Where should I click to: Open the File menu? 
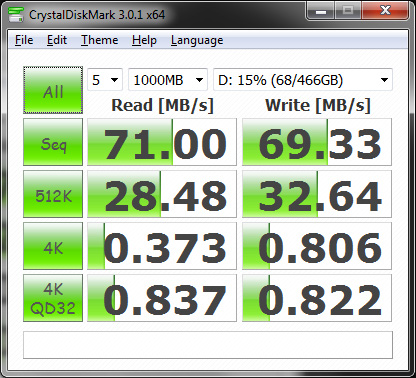(x=24, y=40)
